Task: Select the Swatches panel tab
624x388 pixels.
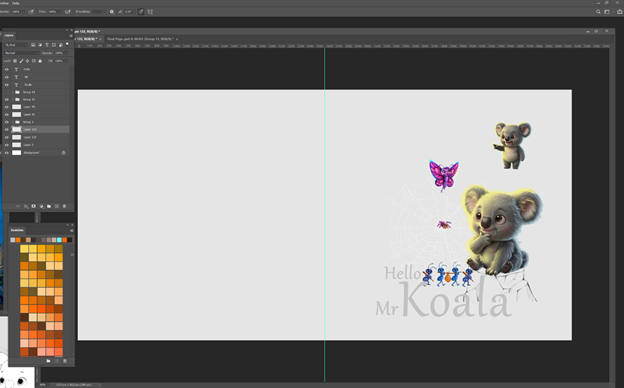Action: coord(17,230)
